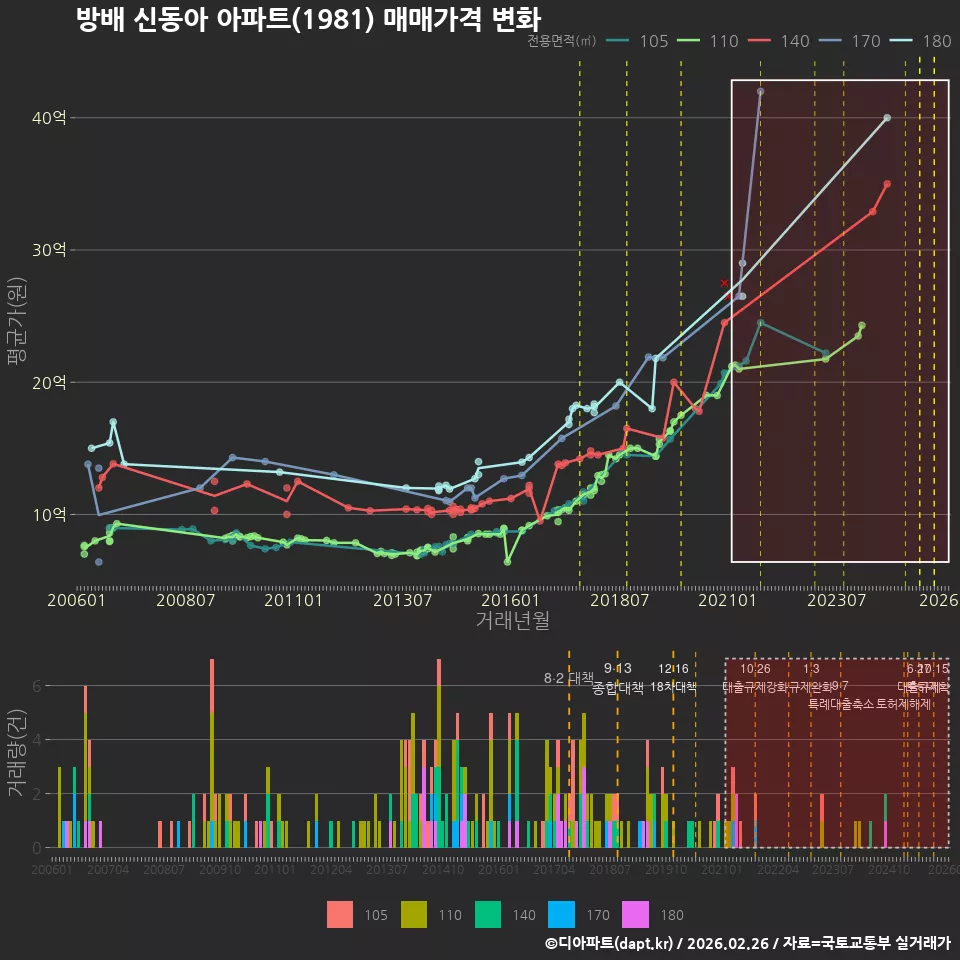960x960 pixels.
Task: Click the 170 line legend entry
Action: click(x=850, y=41)
